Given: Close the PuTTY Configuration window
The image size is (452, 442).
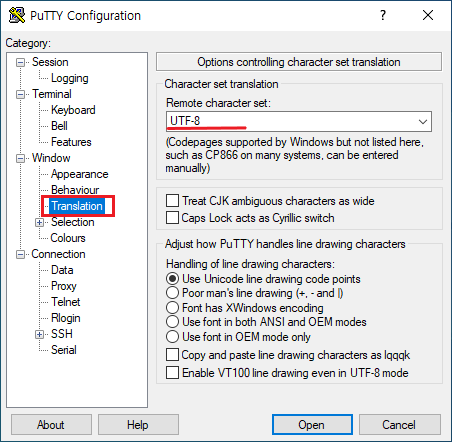Looking at the screenshot, I should 428,15.
